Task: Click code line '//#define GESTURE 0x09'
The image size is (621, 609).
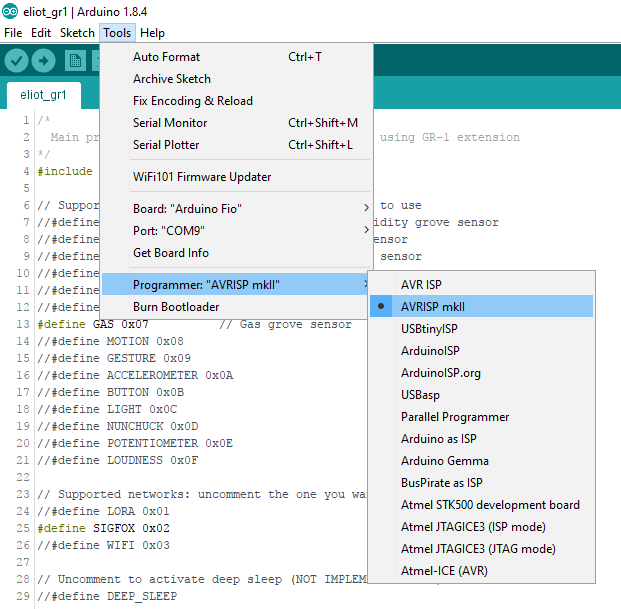Action: (x=114, y=358)
